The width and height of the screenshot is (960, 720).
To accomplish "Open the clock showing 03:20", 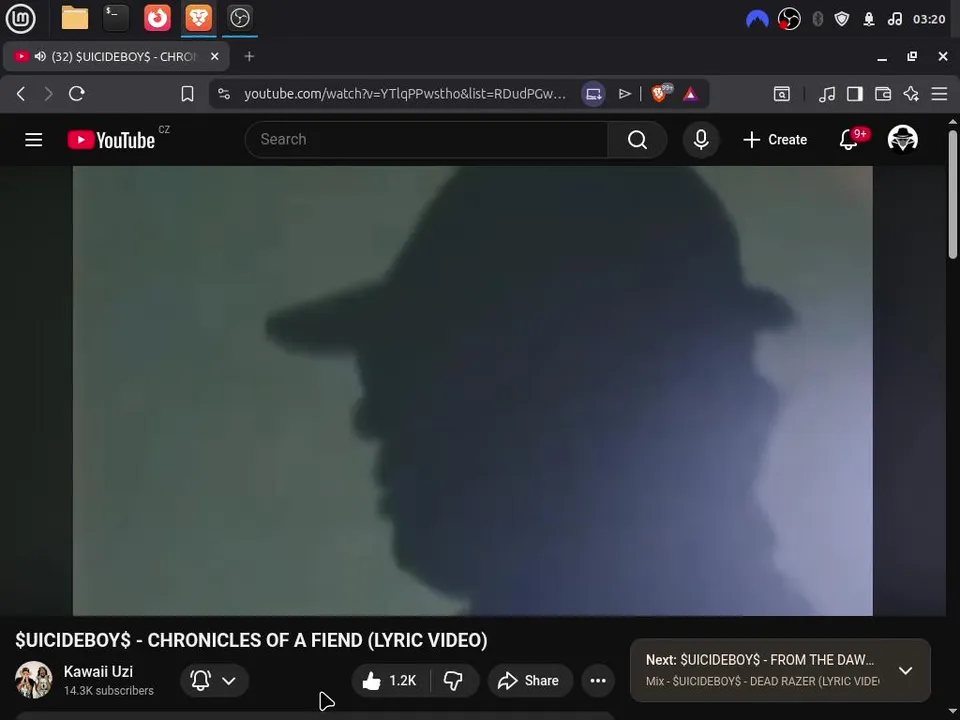I will 929,19.
